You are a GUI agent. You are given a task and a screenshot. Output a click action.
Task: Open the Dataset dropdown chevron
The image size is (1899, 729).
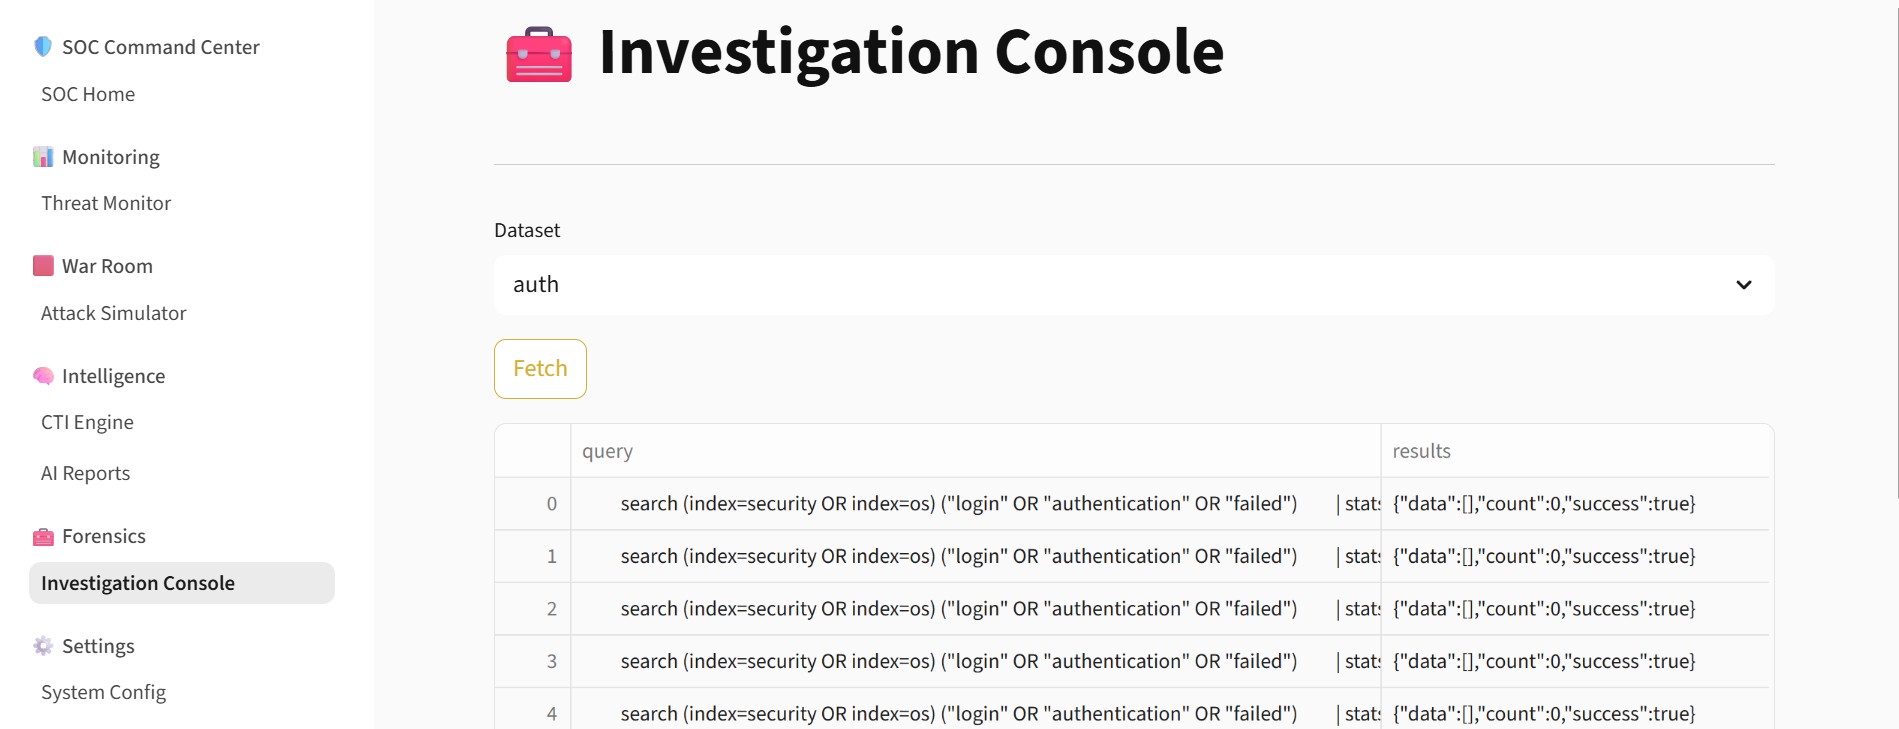pyautogui.click(x=1743, y=285)
